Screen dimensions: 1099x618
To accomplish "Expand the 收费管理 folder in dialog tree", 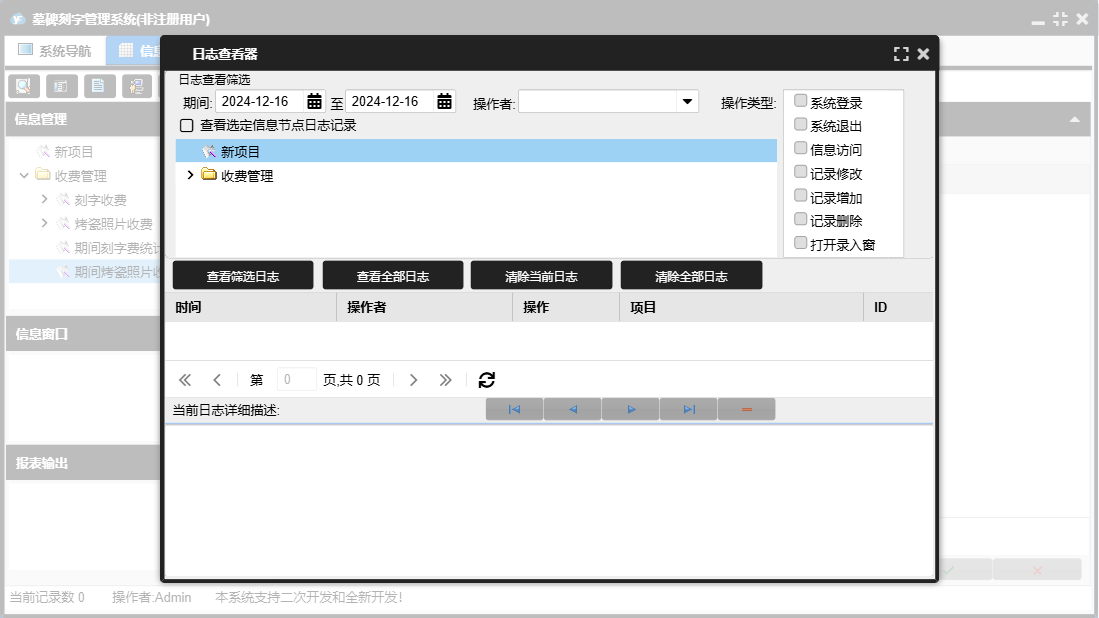I will point(191,175).
